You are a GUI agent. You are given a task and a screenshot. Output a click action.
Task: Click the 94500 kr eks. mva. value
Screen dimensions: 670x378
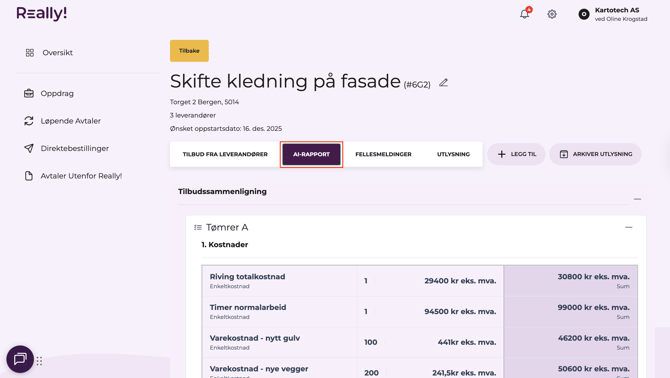click(x=460, y=312)
